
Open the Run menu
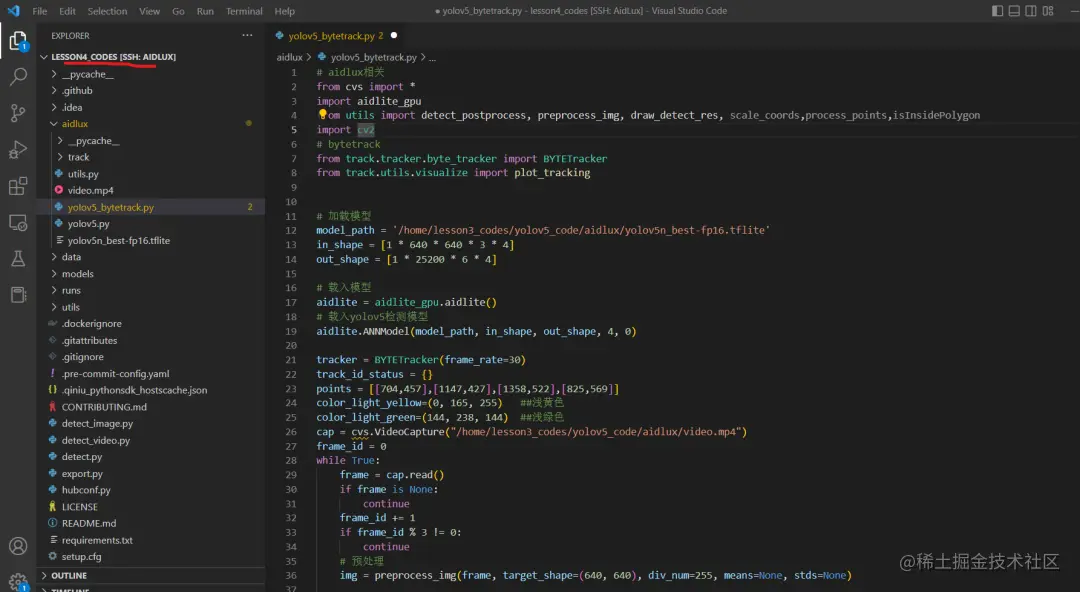[x=205, y=11]
